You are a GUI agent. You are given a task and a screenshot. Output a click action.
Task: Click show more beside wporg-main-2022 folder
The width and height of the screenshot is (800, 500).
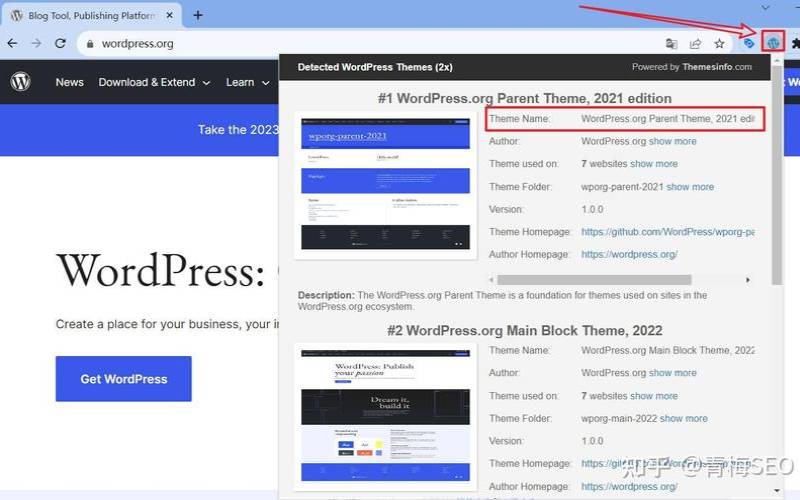(684, 418)
